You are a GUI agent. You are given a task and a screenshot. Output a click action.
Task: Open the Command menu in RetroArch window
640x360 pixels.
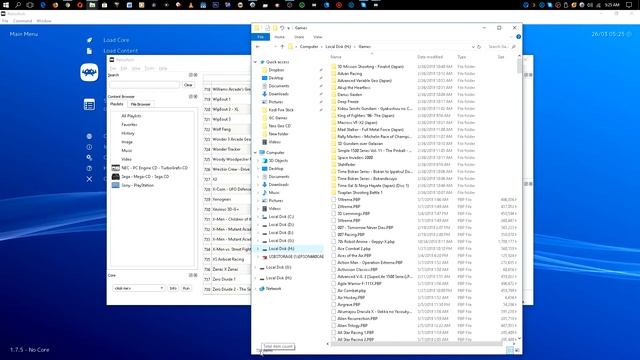(x=22, y=21)
